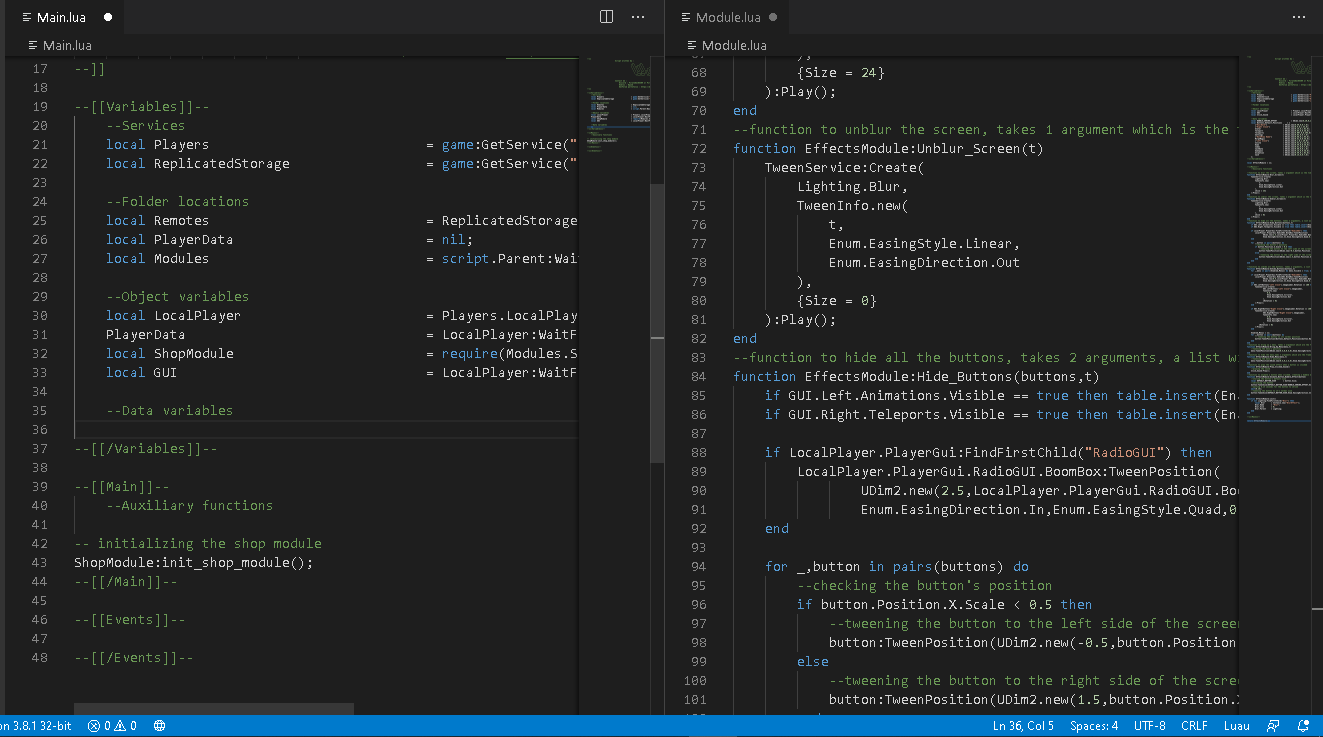Change the Luau language mode
Image resolution: width=1323 pixels, height=737 pixels.
coord(1238,726)
